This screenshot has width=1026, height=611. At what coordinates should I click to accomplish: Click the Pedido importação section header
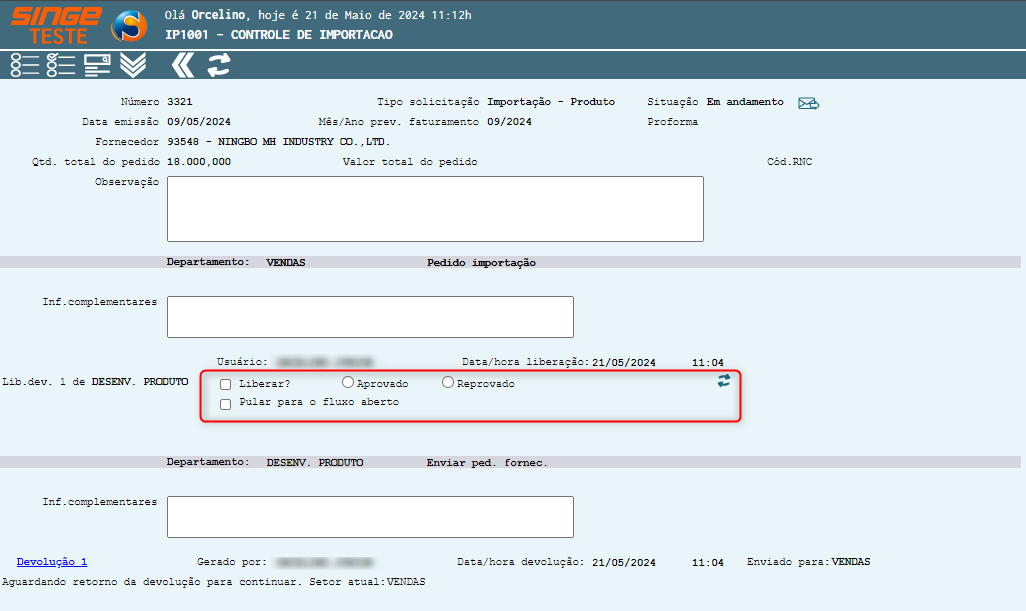[x=481, y=263]
